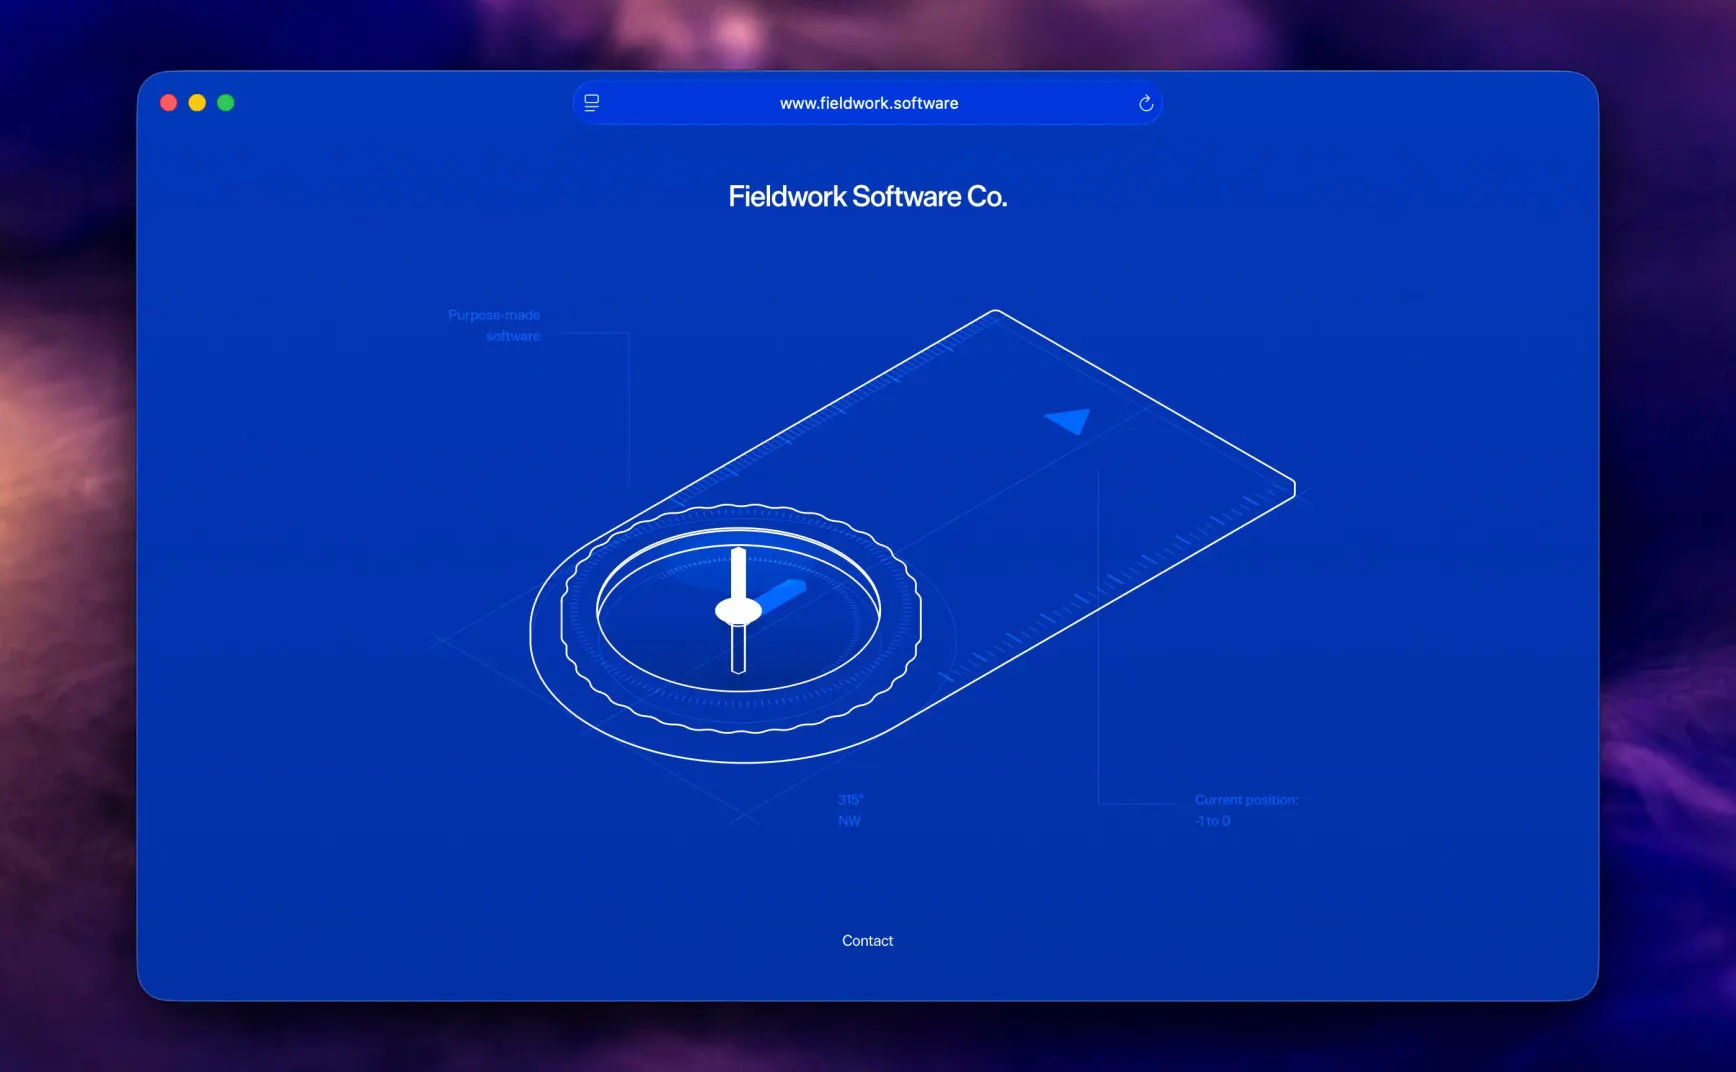
Task: Click the blue direction arrow on compass baseplate
Action: tap(1070, 421)
